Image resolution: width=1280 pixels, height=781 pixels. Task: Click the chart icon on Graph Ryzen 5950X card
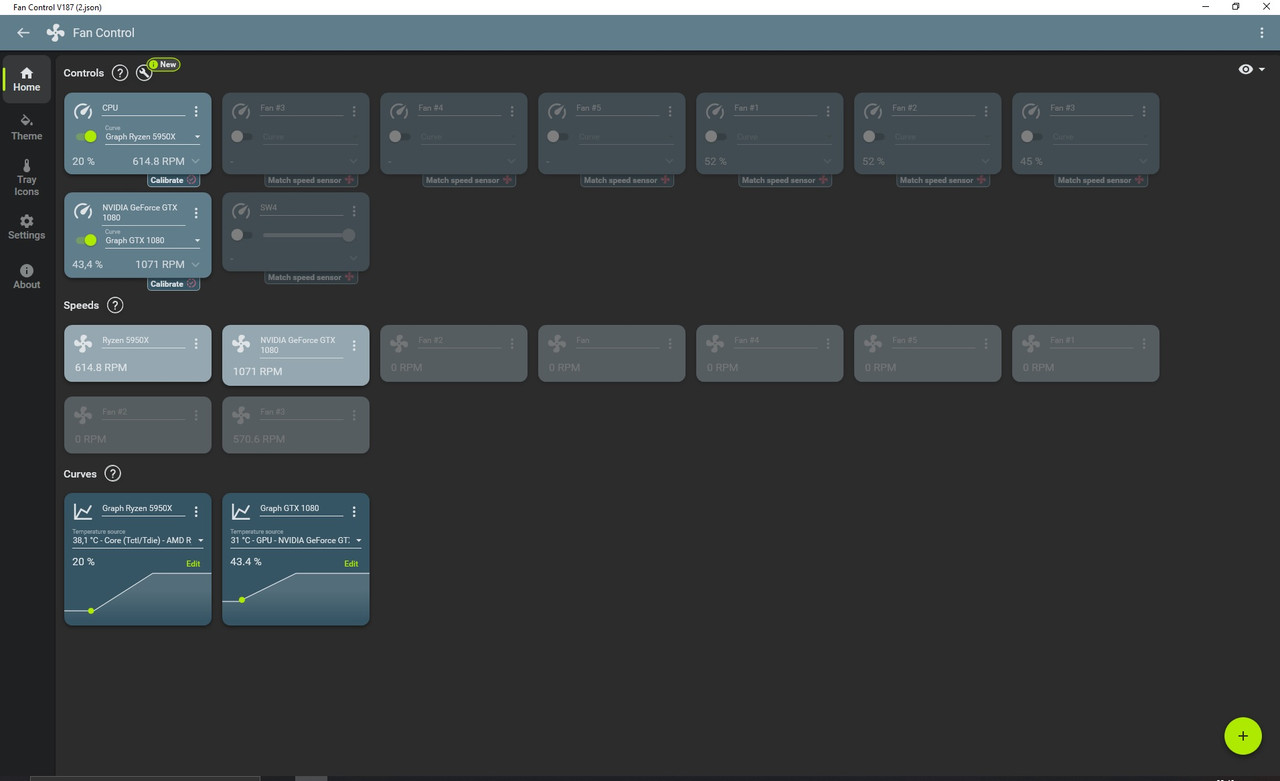click(x=83, y=511)
